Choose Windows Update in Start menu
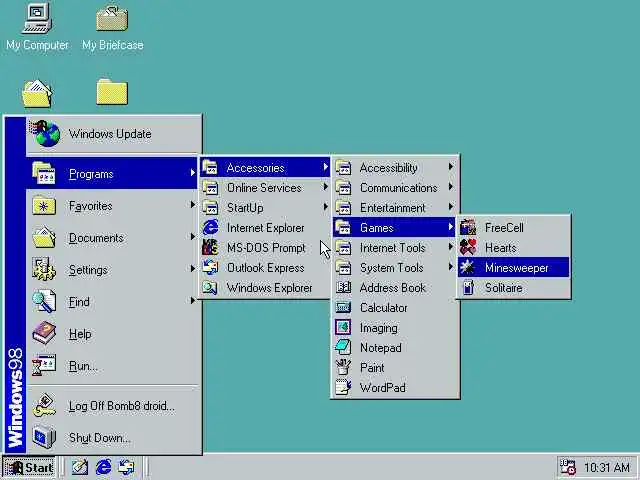The width and height of the screenshot is (640, 480). 113,134
